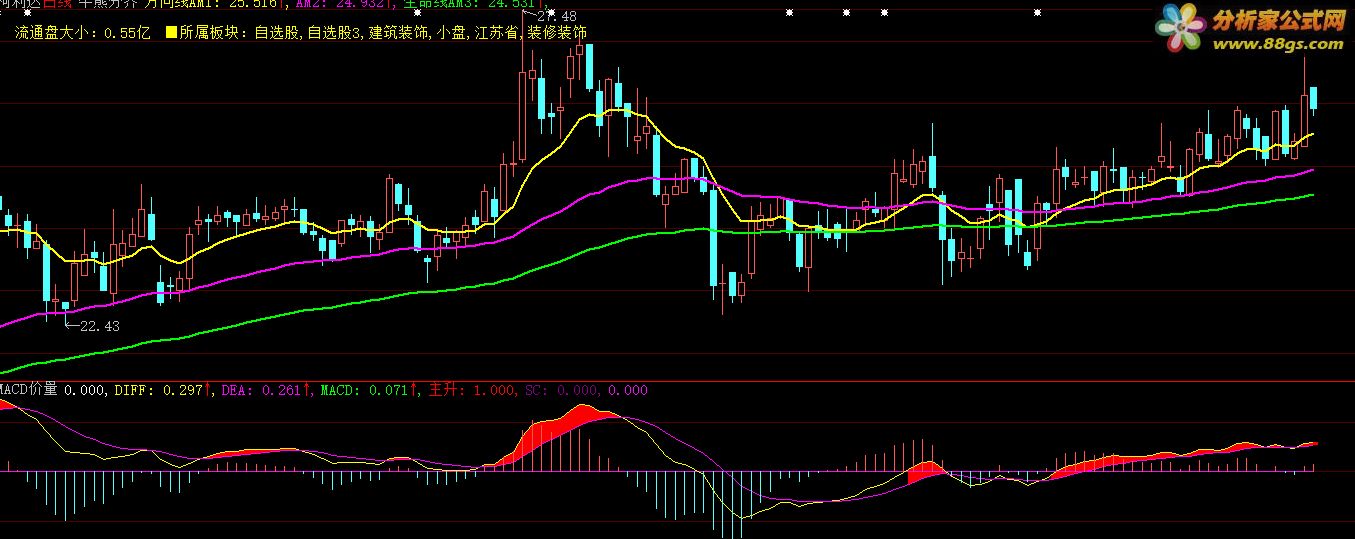Click the MACD价量 indicator title
Screen dimensions: 1355x539
tap(30, 390)
